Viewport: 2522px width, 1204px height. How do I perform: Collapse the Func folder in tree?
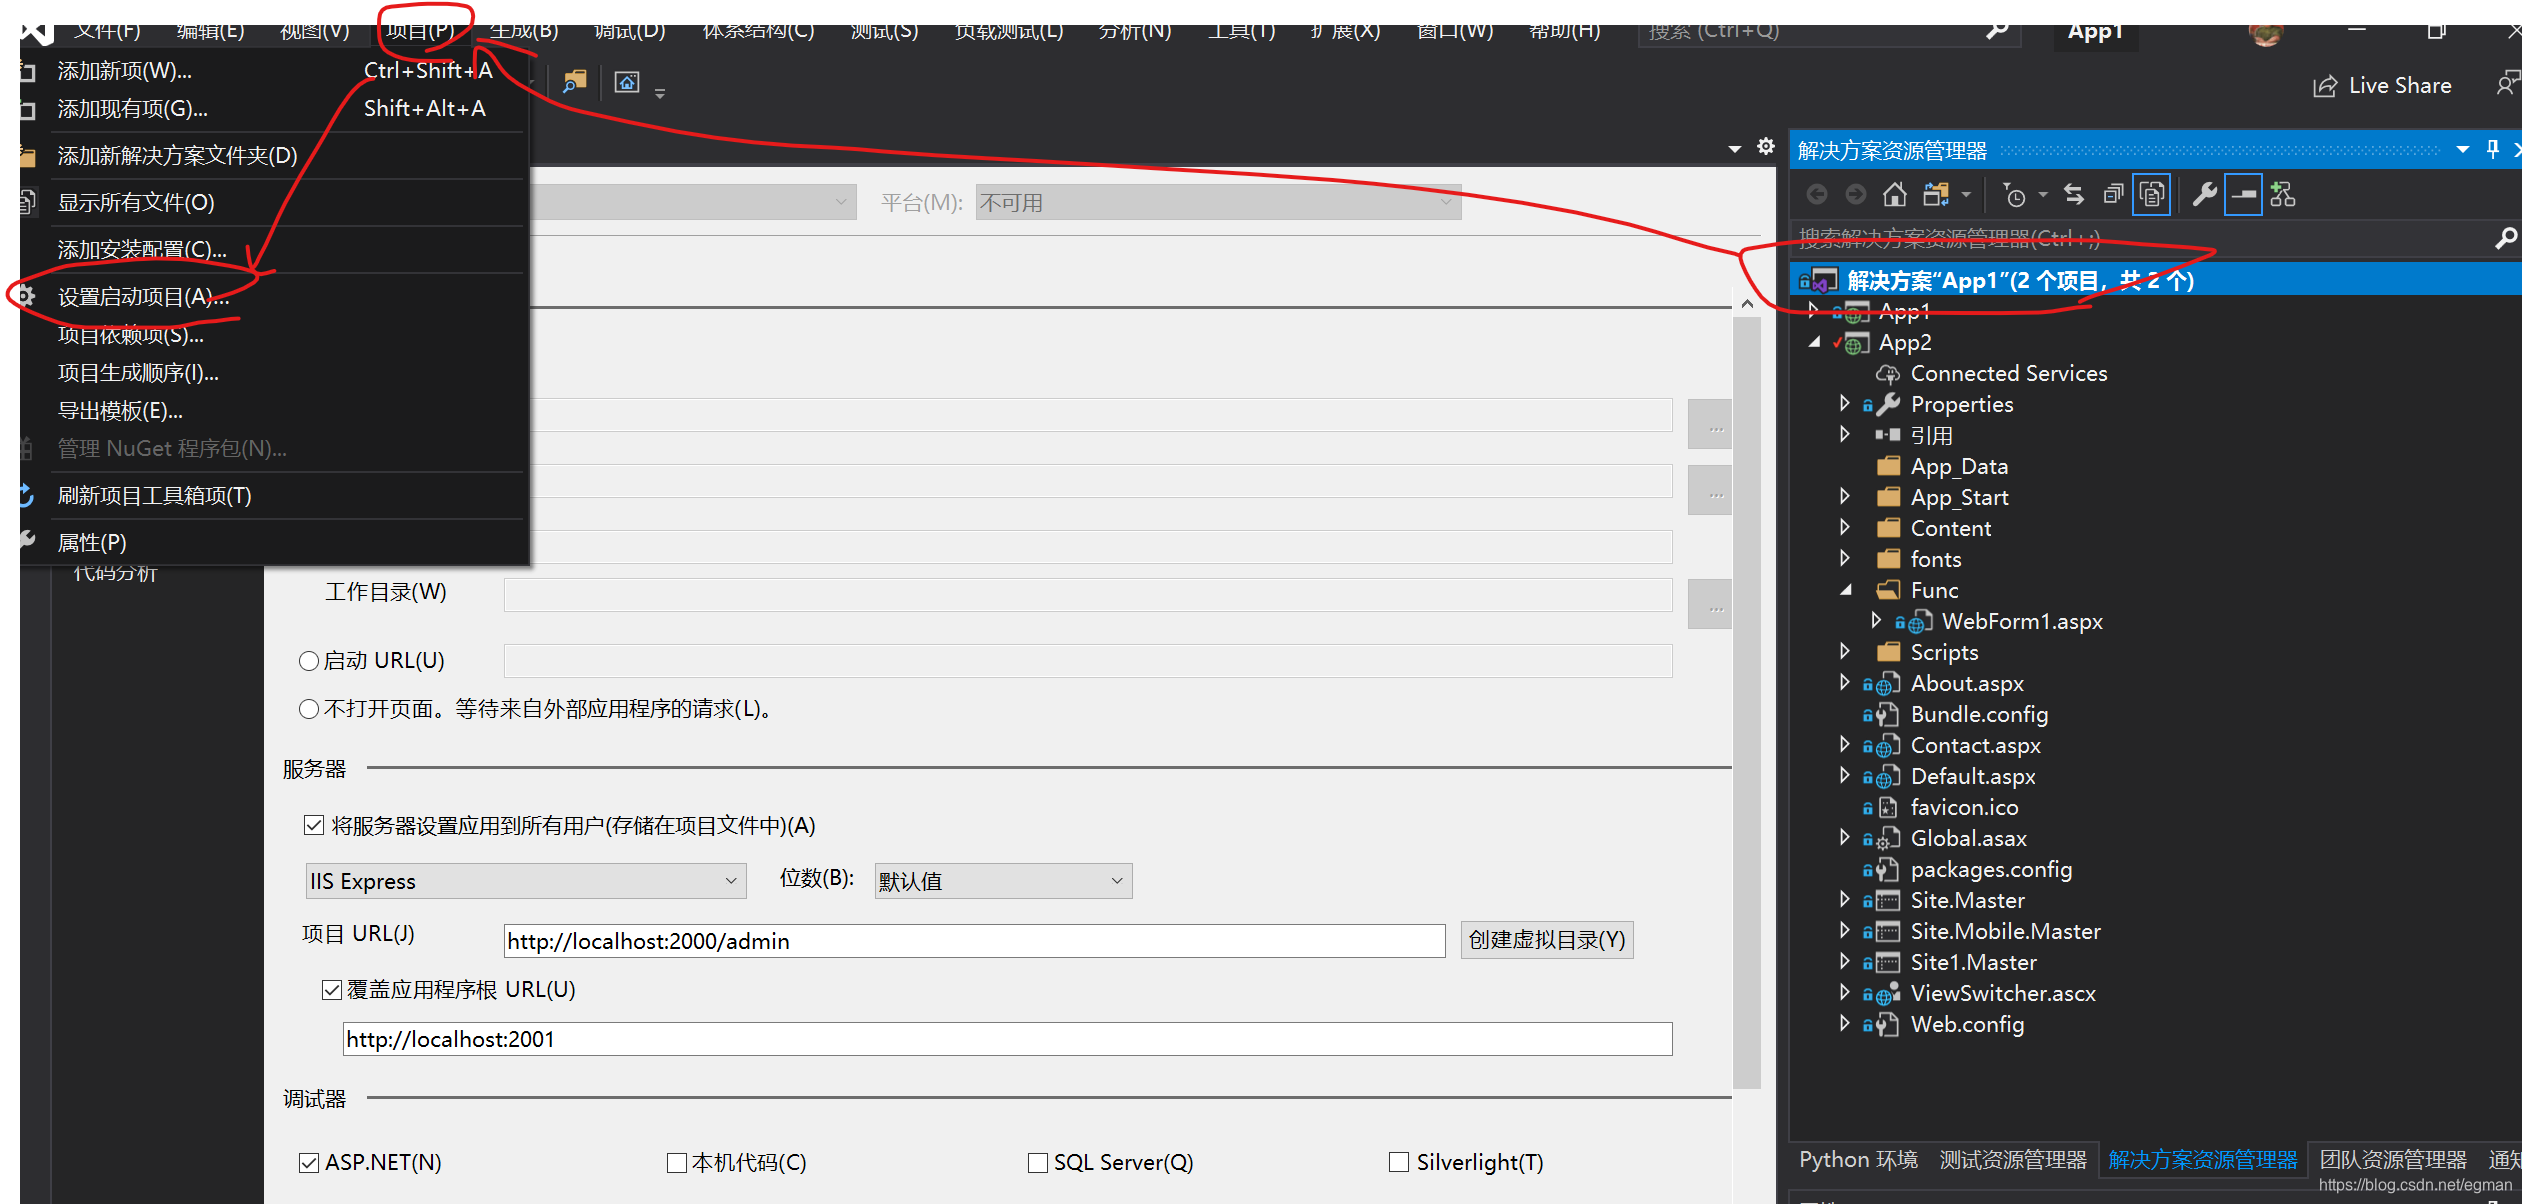point(1845,590)
